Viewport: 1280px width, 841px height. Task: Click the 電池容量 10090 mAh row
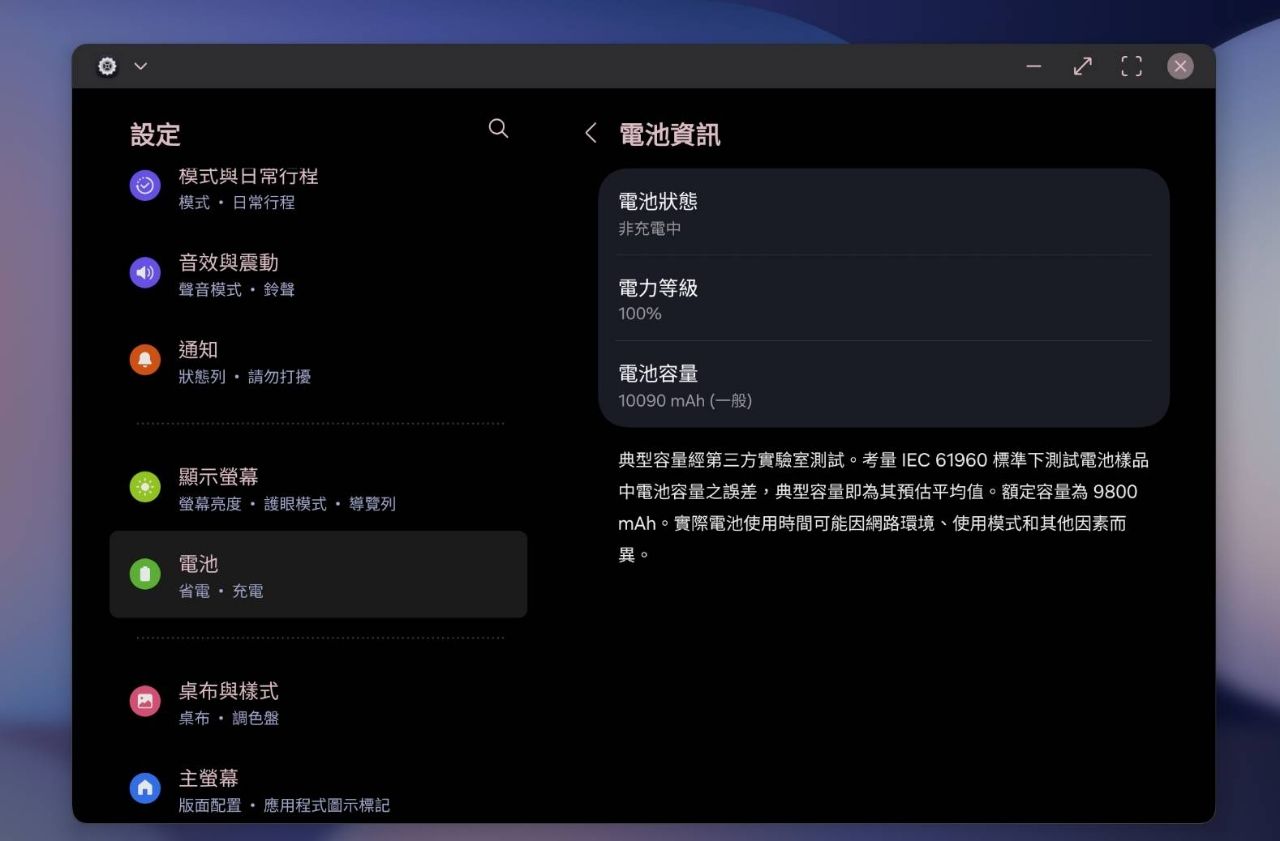click(x=883, y=385)
